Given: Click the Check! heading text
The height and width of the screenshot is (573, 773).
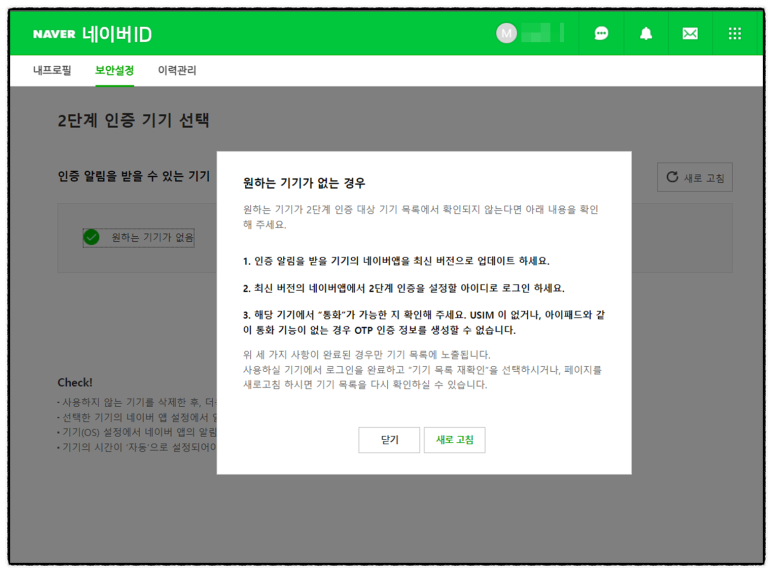Looking at the screenshot, I should coord(75,383).
